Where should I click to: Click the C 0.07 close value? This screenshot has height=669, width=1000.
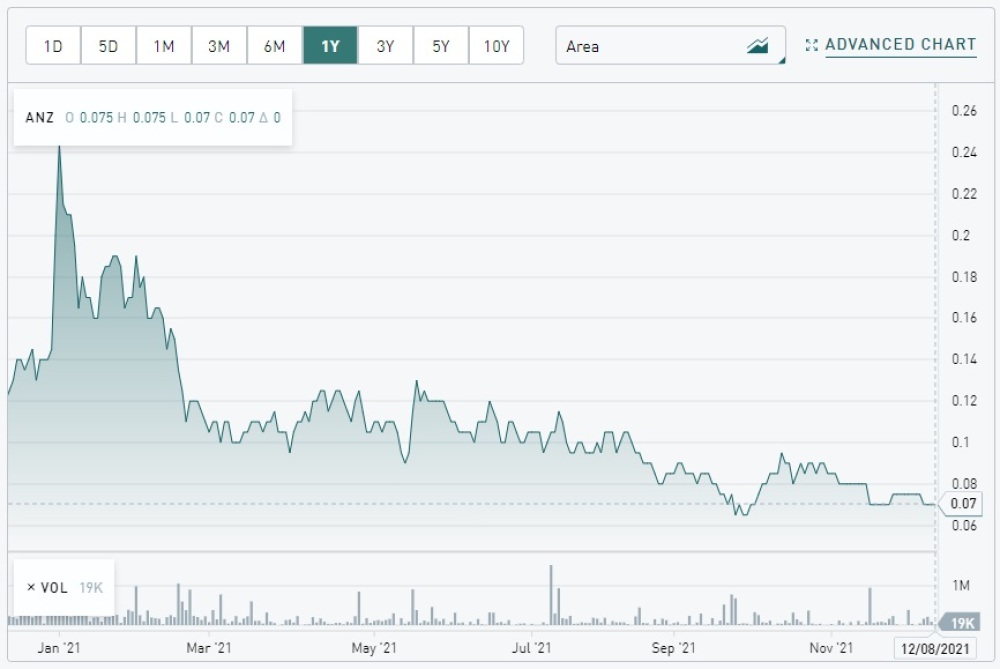(x=235, y=117)
